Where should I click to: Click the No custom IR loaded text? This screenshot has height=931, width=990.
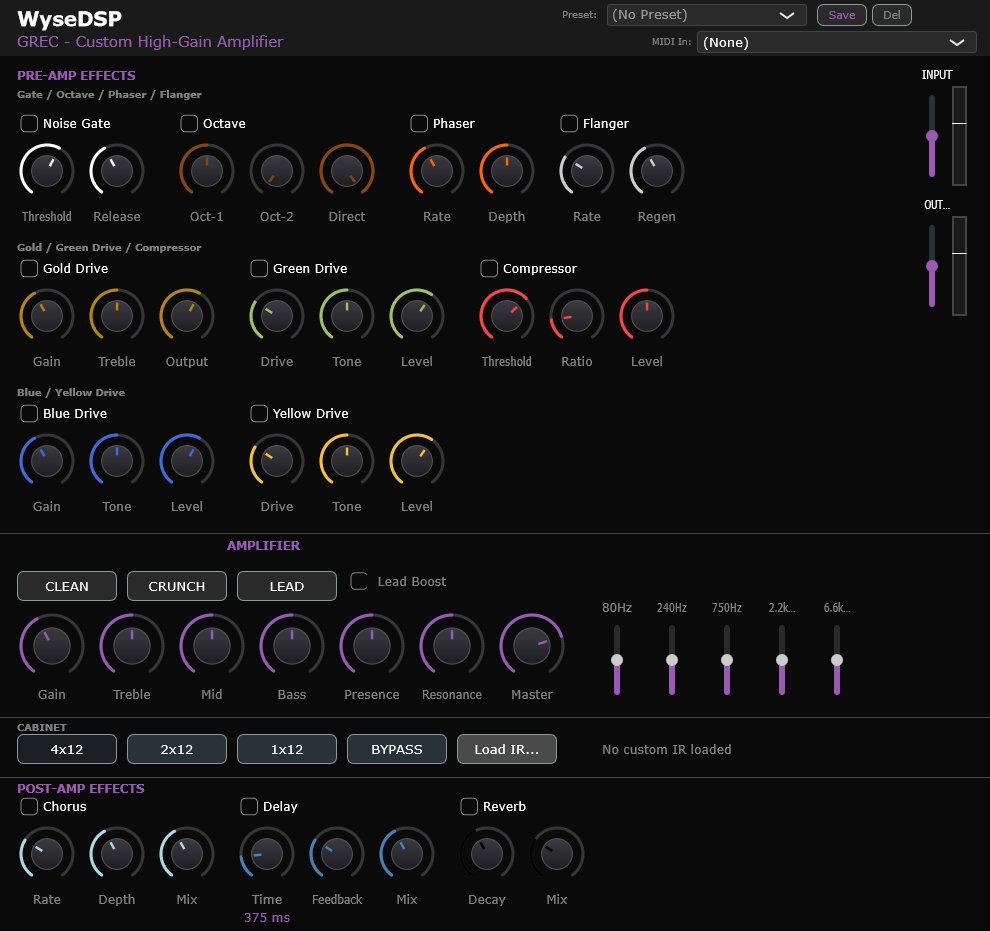point(667,749)
